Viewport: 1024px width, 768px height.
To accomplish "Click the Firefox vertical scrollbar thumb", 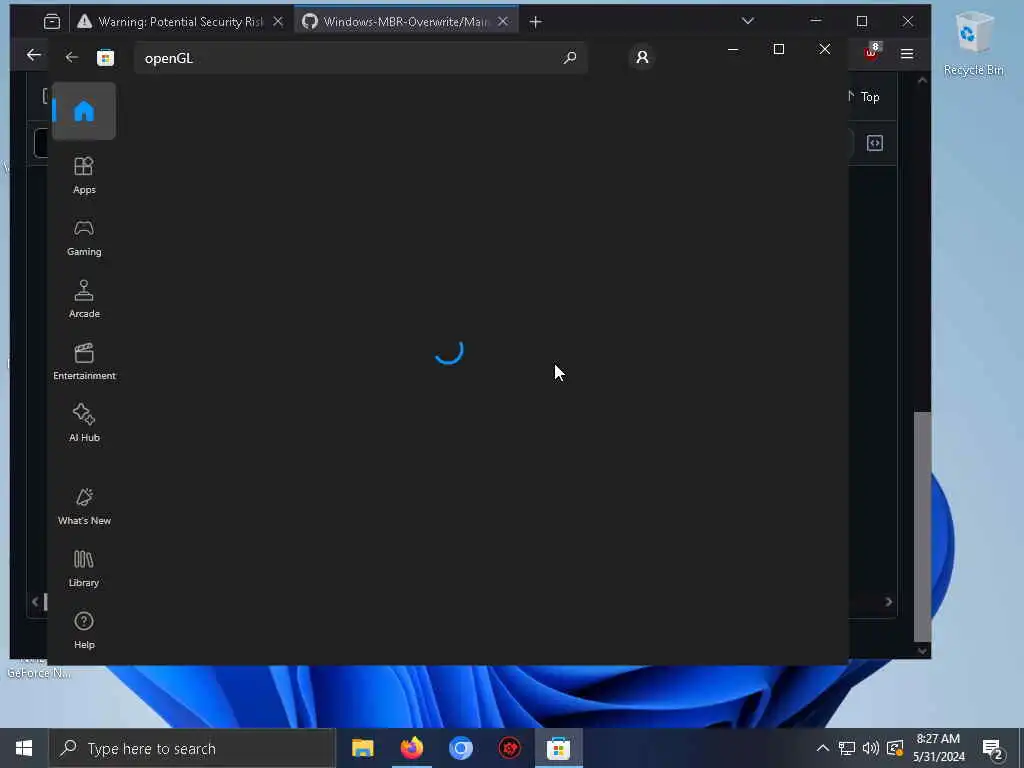I will click(x=922, y=526).
